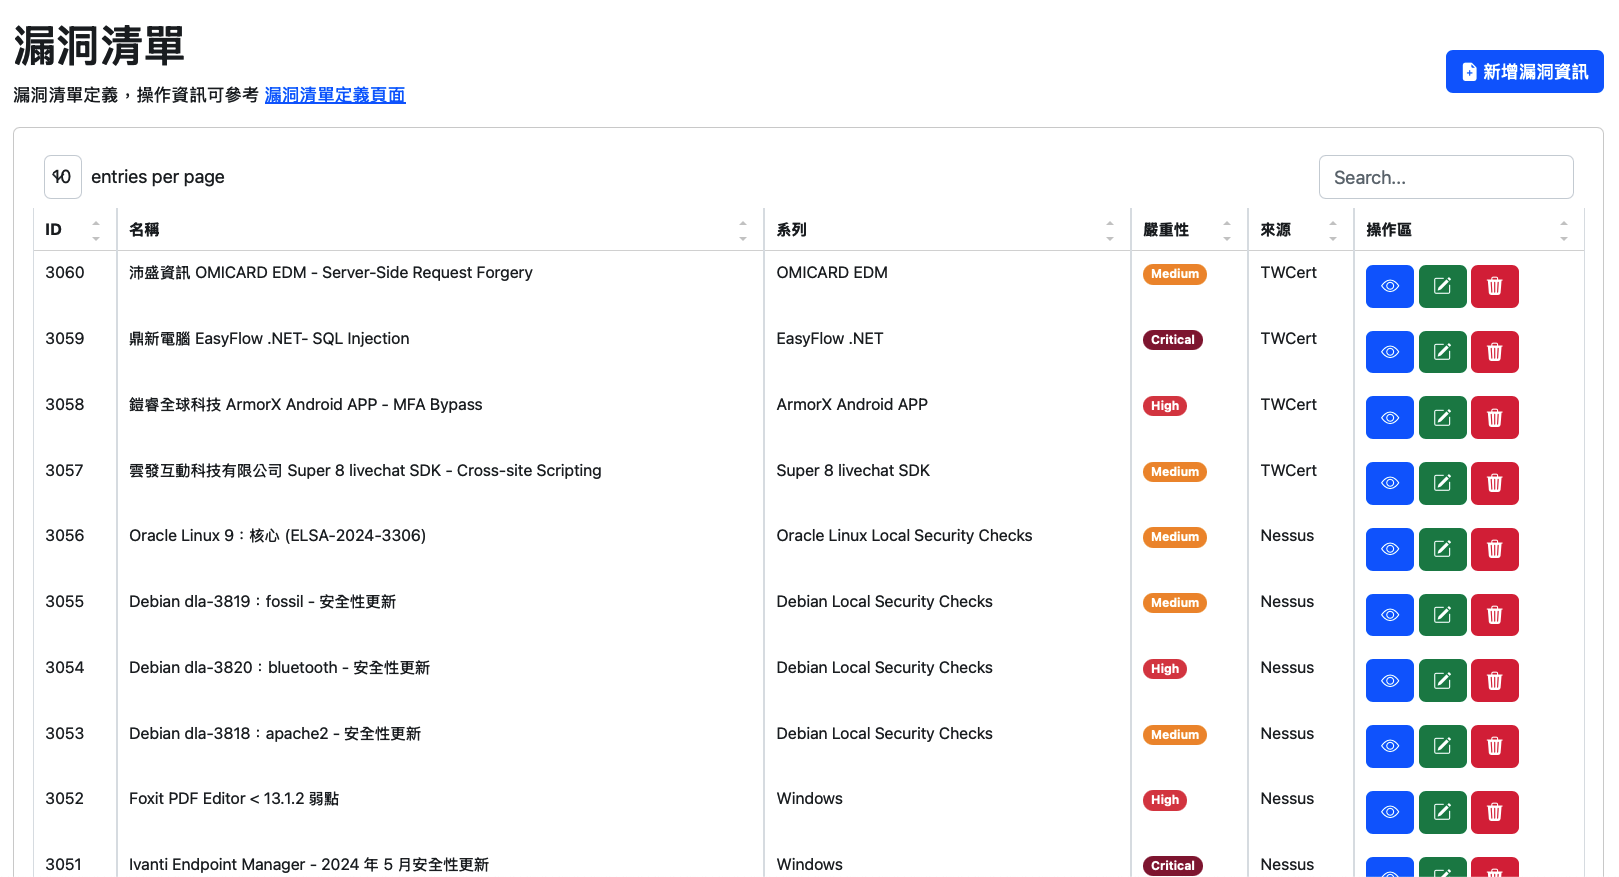Click the 新增漏洞資訊 button
The height and width of the screenshot is (877, 1619).
click(x=1524, y=72)
